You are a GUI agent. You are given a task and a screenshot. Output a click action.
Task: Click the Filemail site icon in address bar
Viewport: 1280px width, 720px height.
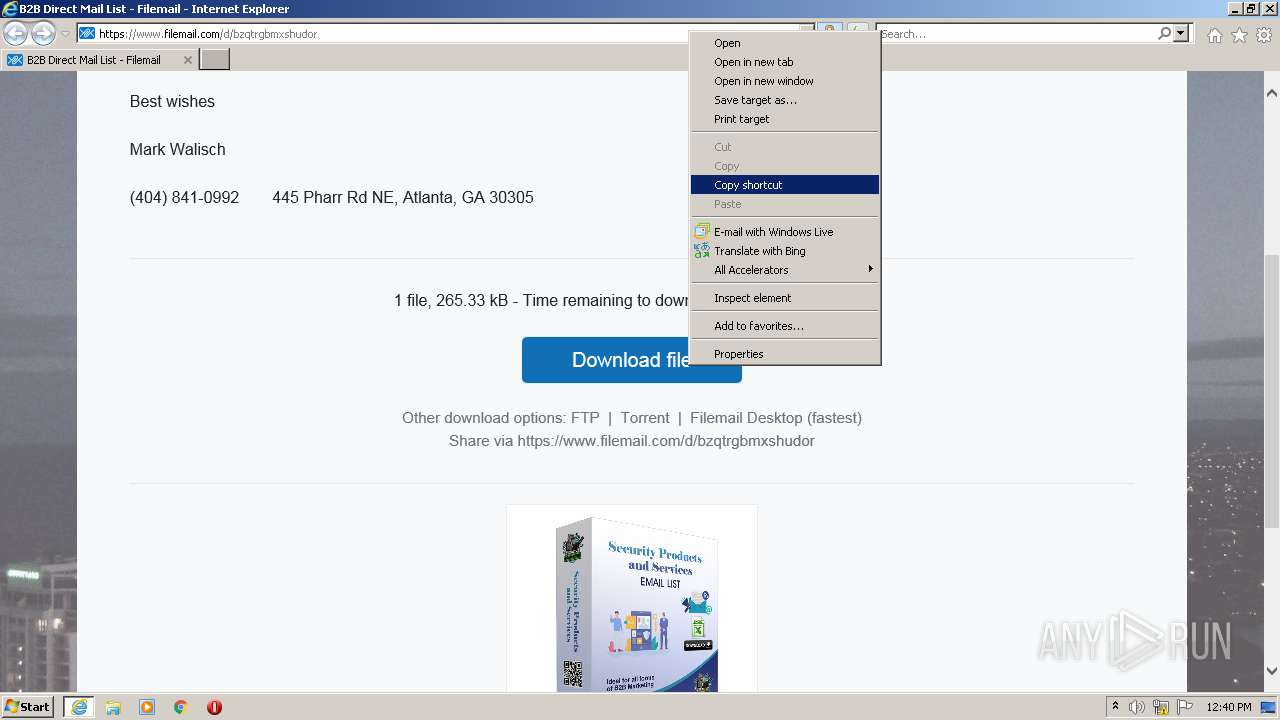click(x=87, y=34)
